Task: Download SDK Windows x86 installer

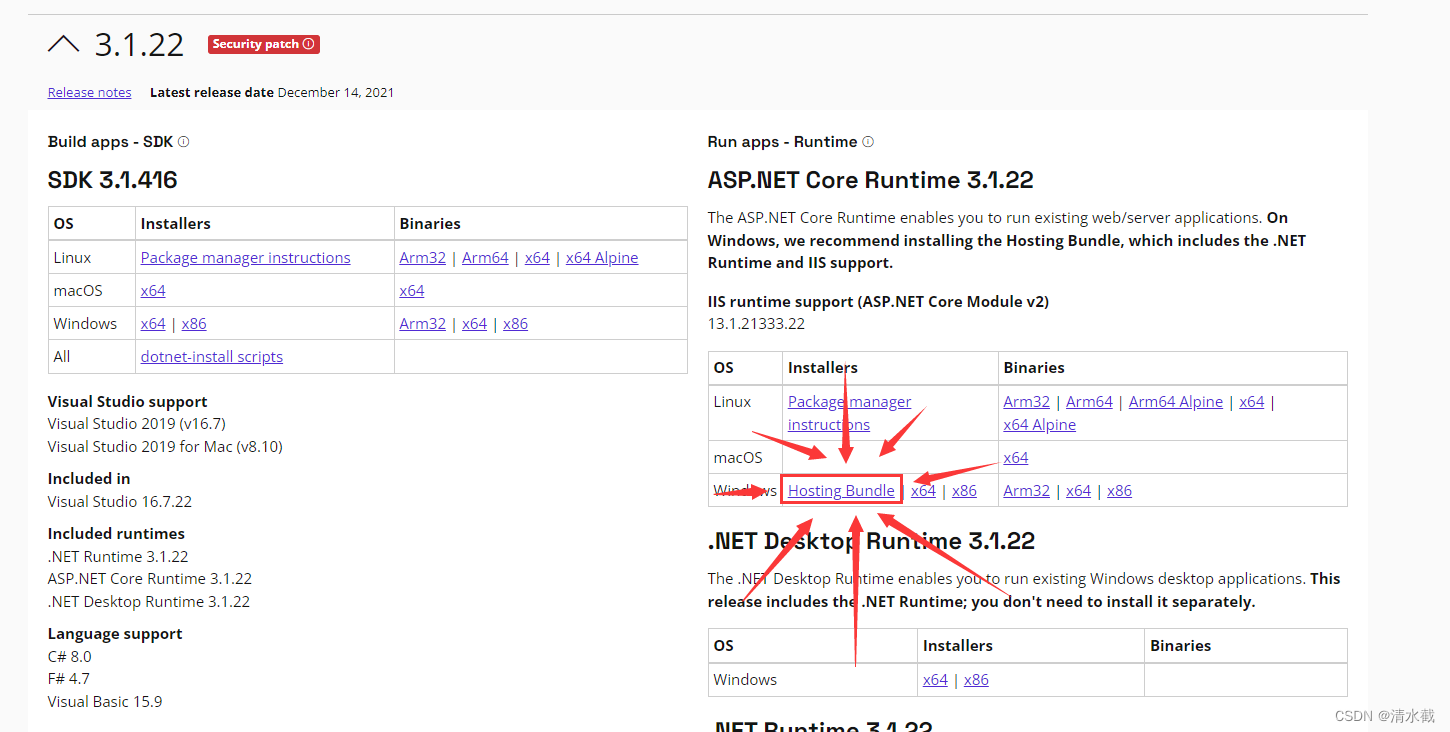Action: (194, 323)
